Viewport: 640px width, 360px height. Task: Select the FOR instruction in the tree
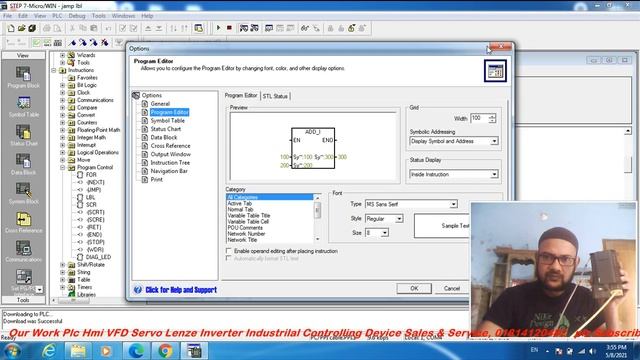91,175
